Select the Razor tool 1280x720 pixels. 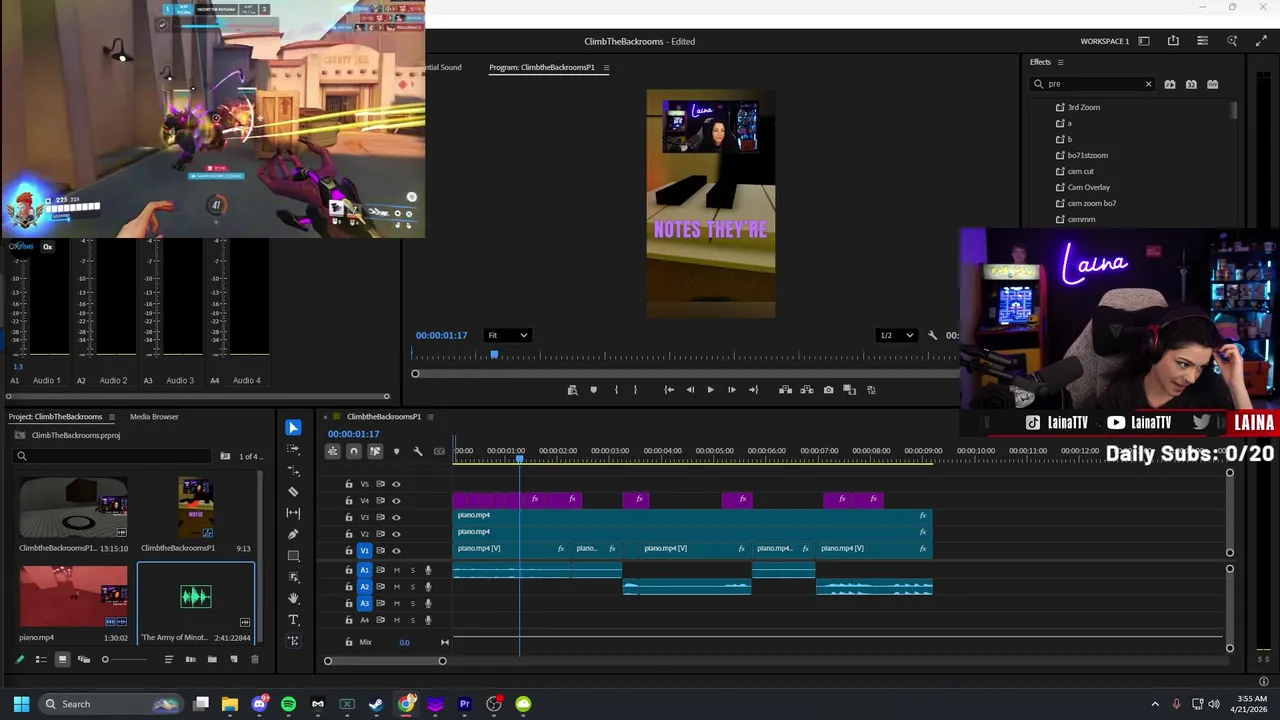(x=293, y=492)
